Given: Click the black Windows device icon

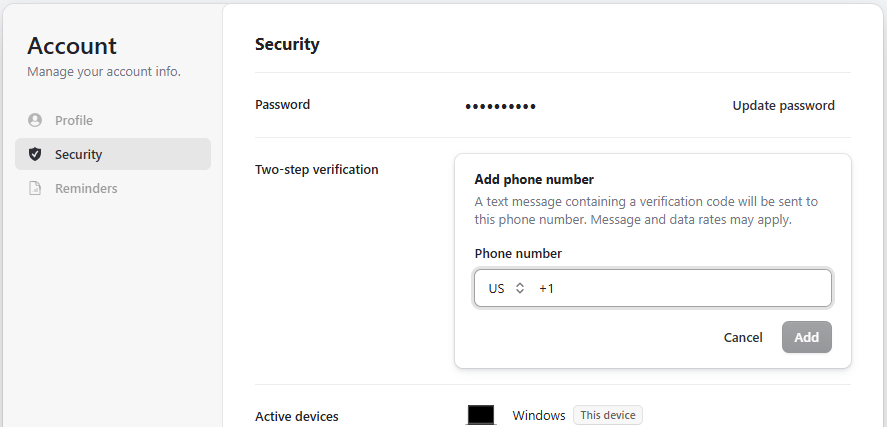Looking at the screenshot, I should 481,415.
